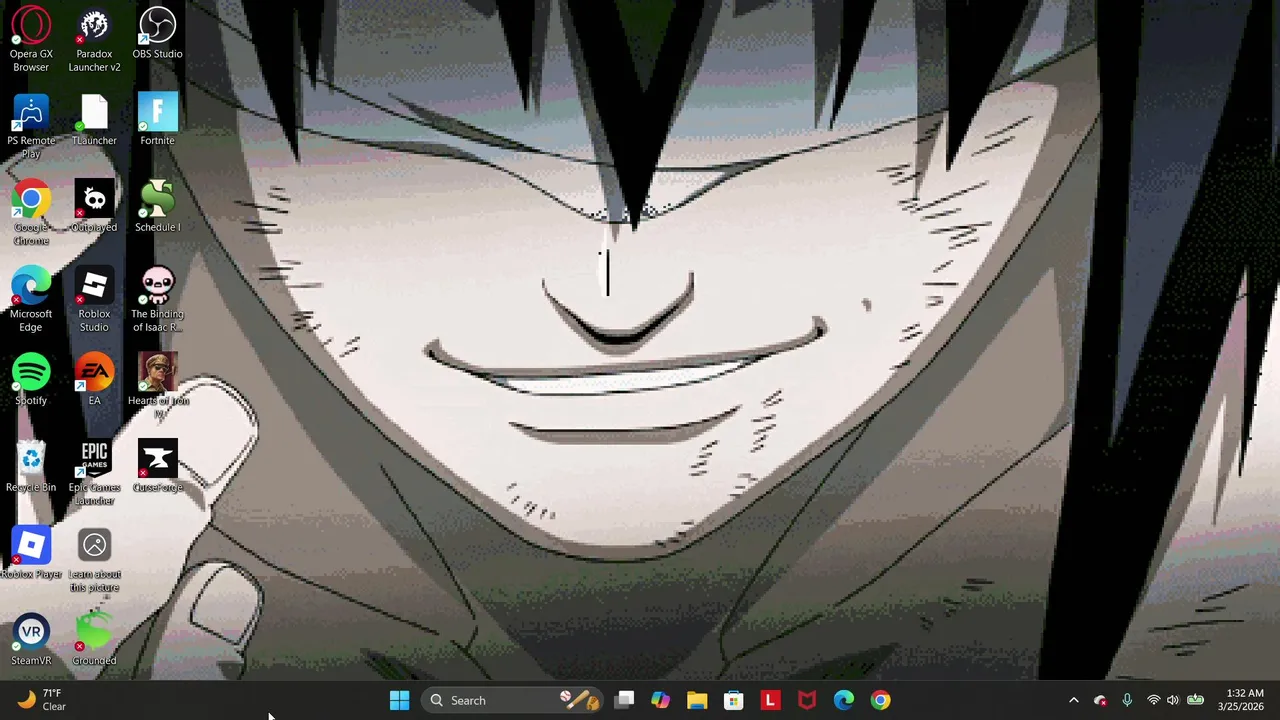Select the Learn about this picture icon

click(x=94, y=560)
